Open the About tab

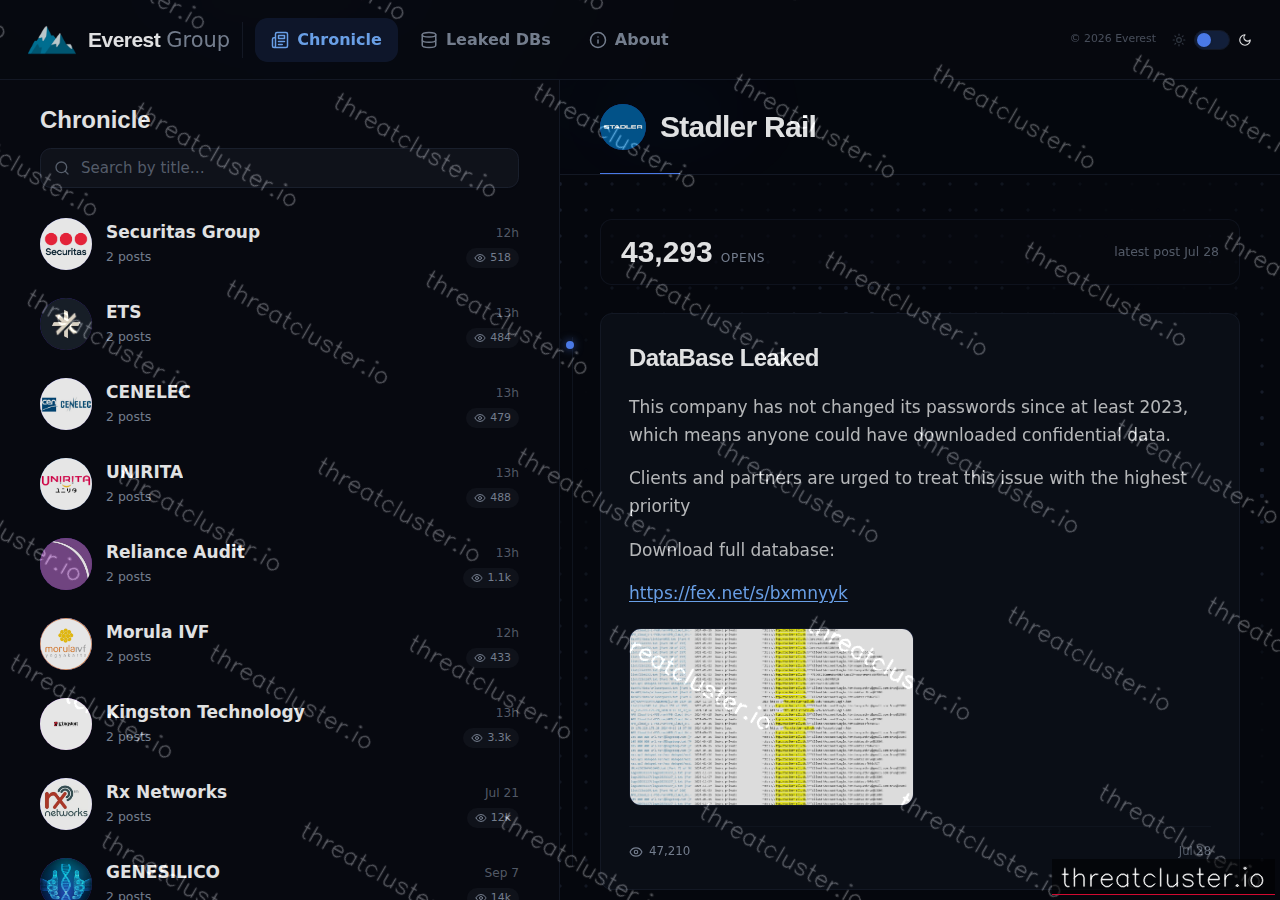coord(628,40)
